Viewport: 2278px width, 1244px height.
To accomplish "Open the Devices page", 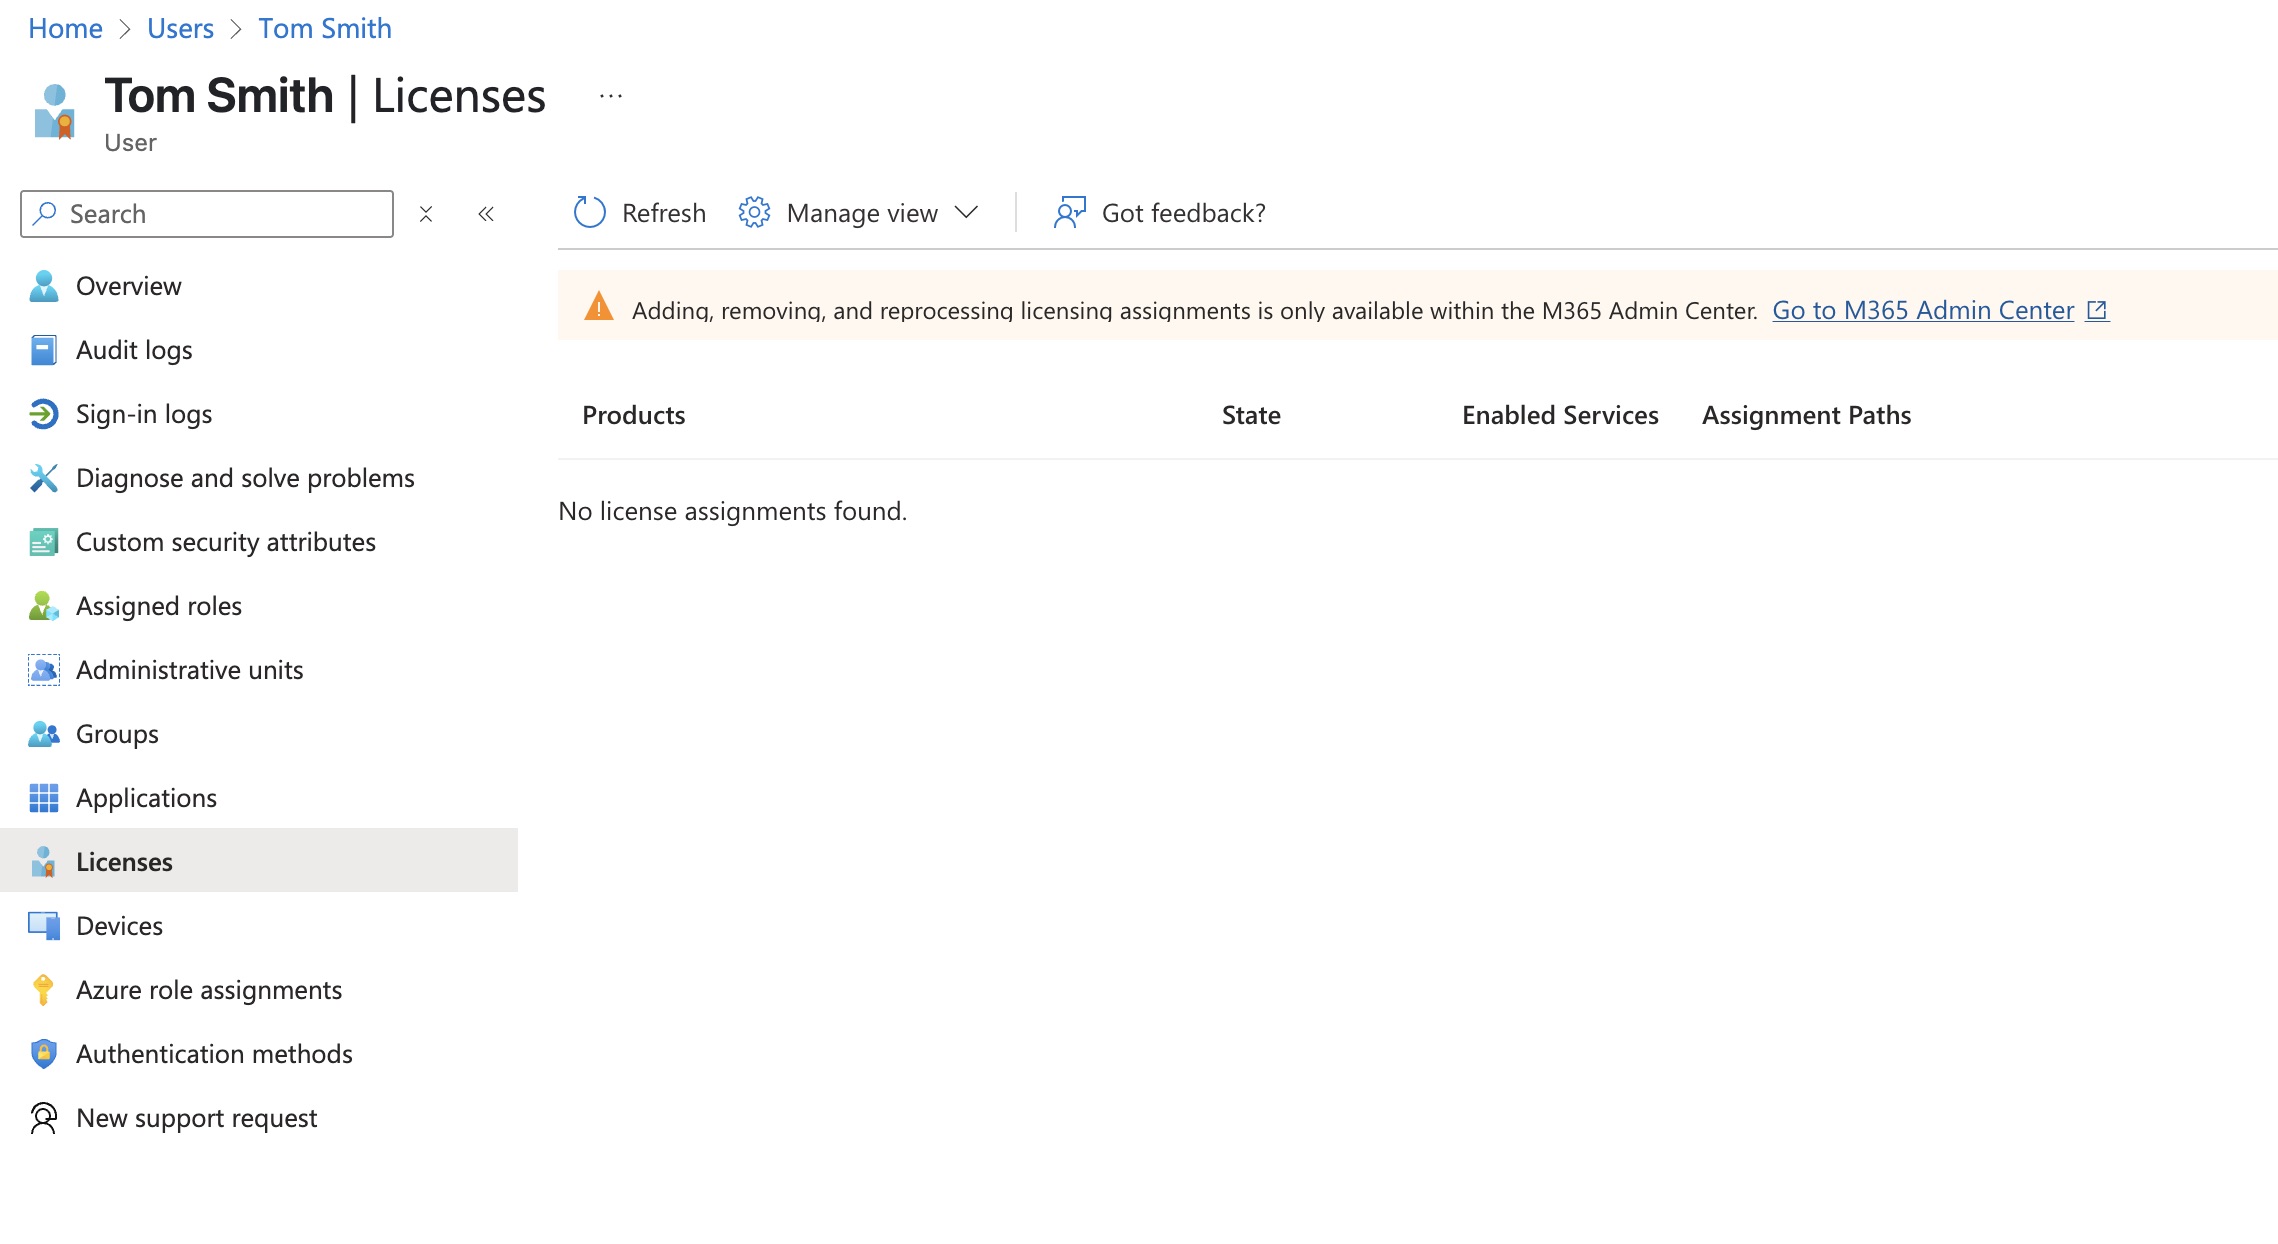I will 119,926.
